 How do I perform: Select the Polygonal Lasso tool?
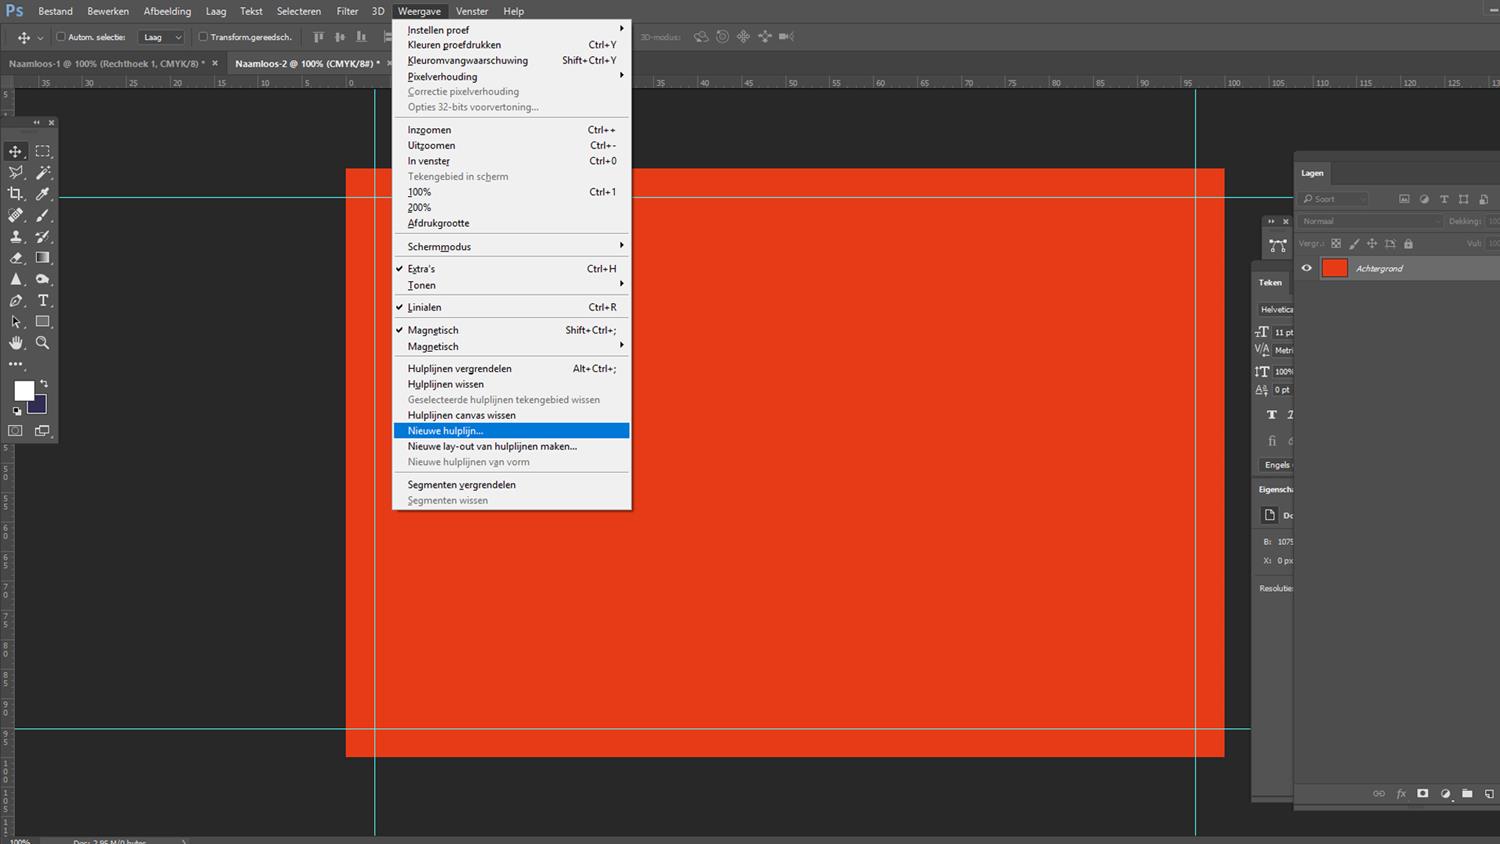click(15, 172)
